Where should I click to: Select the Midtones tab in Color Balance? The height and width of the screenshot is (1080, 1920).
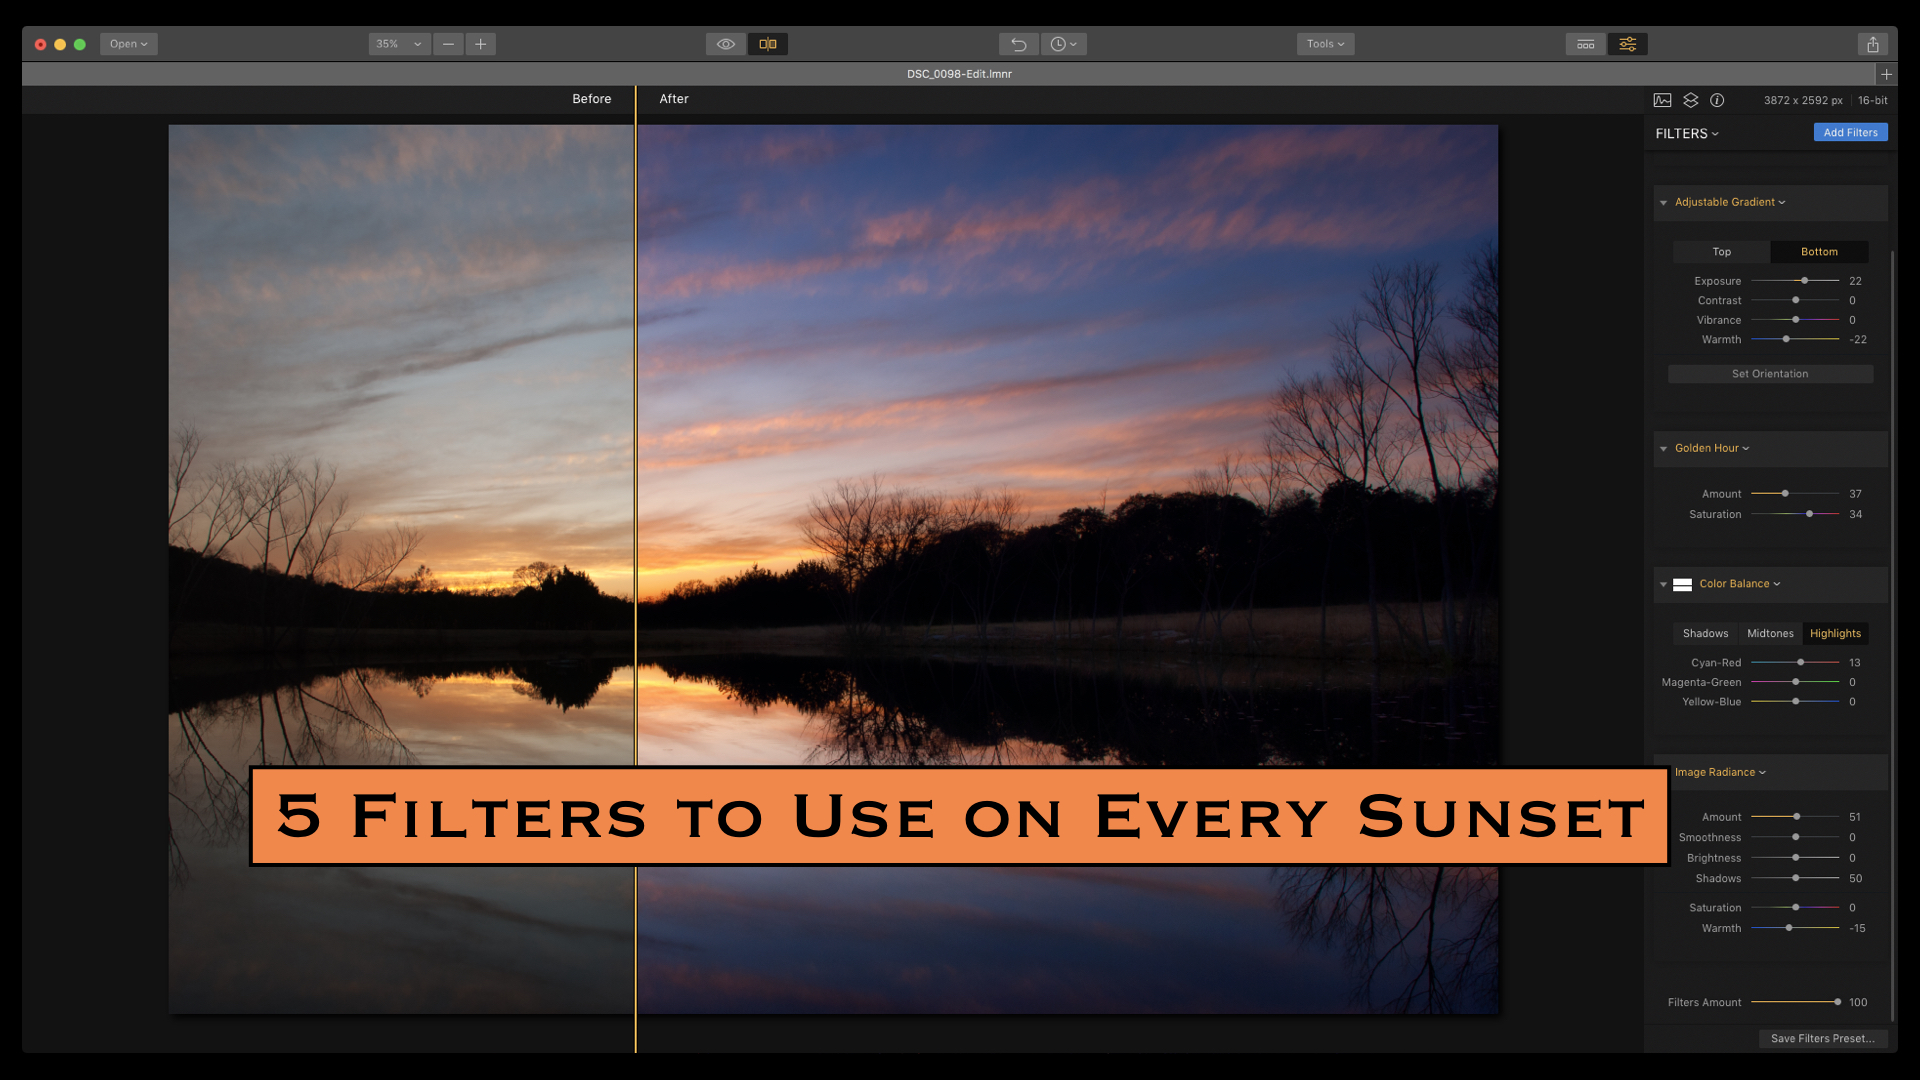[1770, 634]
